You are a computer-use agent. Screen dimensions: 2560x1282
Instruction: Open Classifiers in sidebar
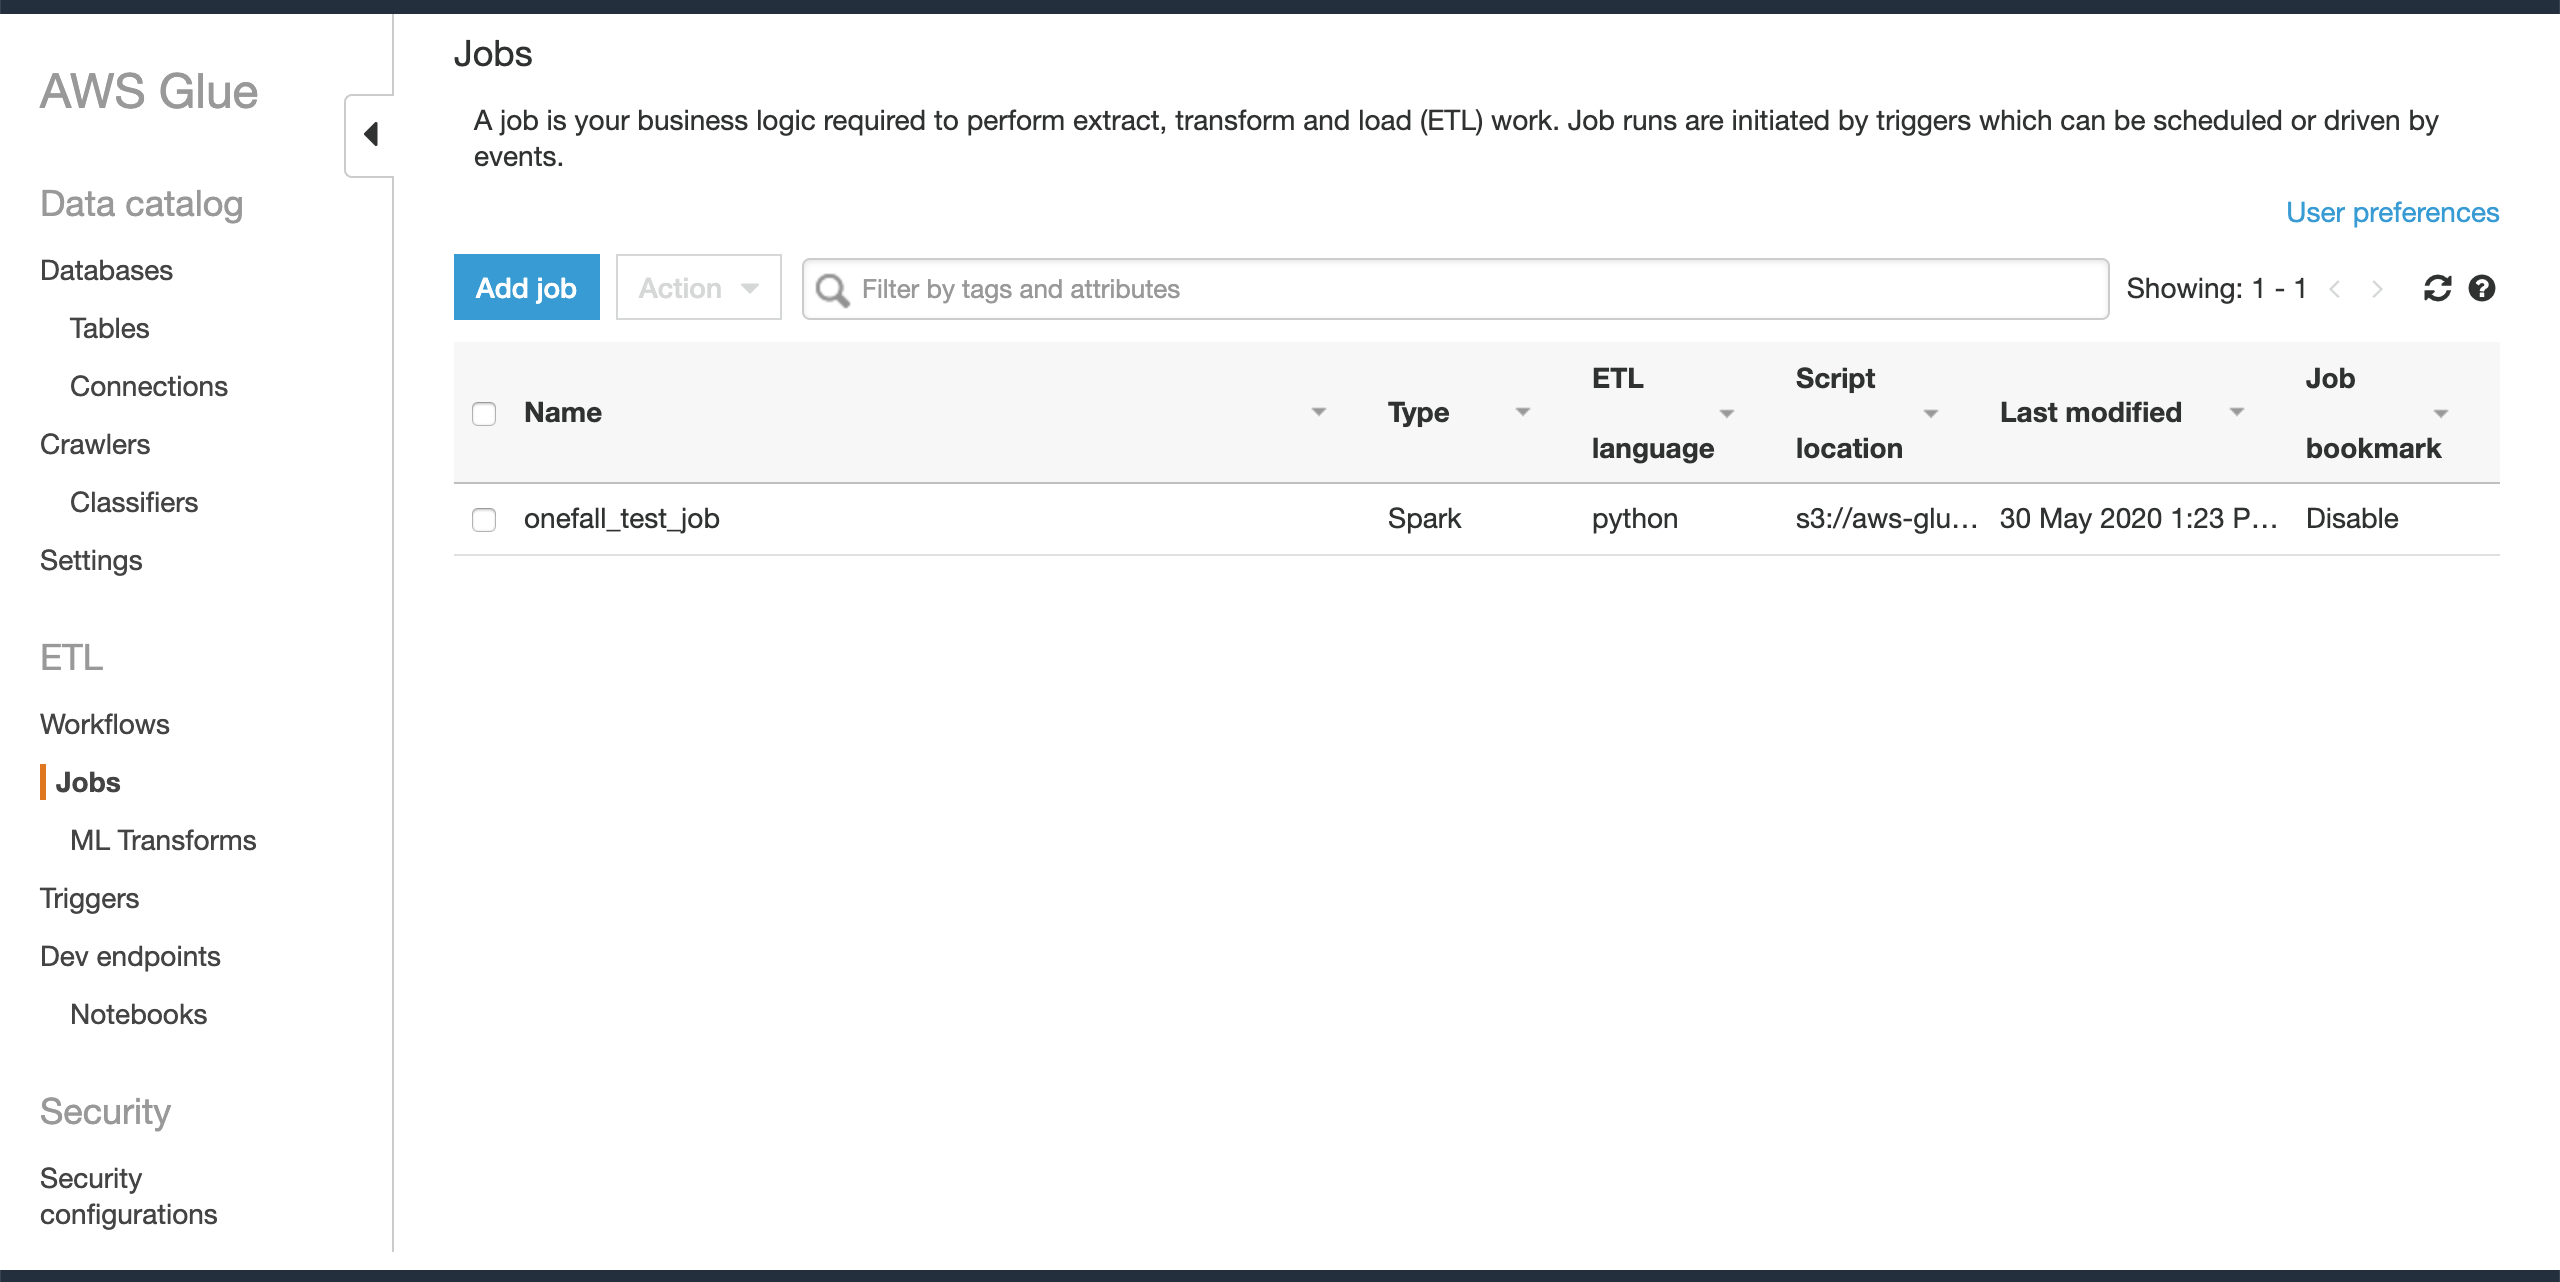(134, 502)
